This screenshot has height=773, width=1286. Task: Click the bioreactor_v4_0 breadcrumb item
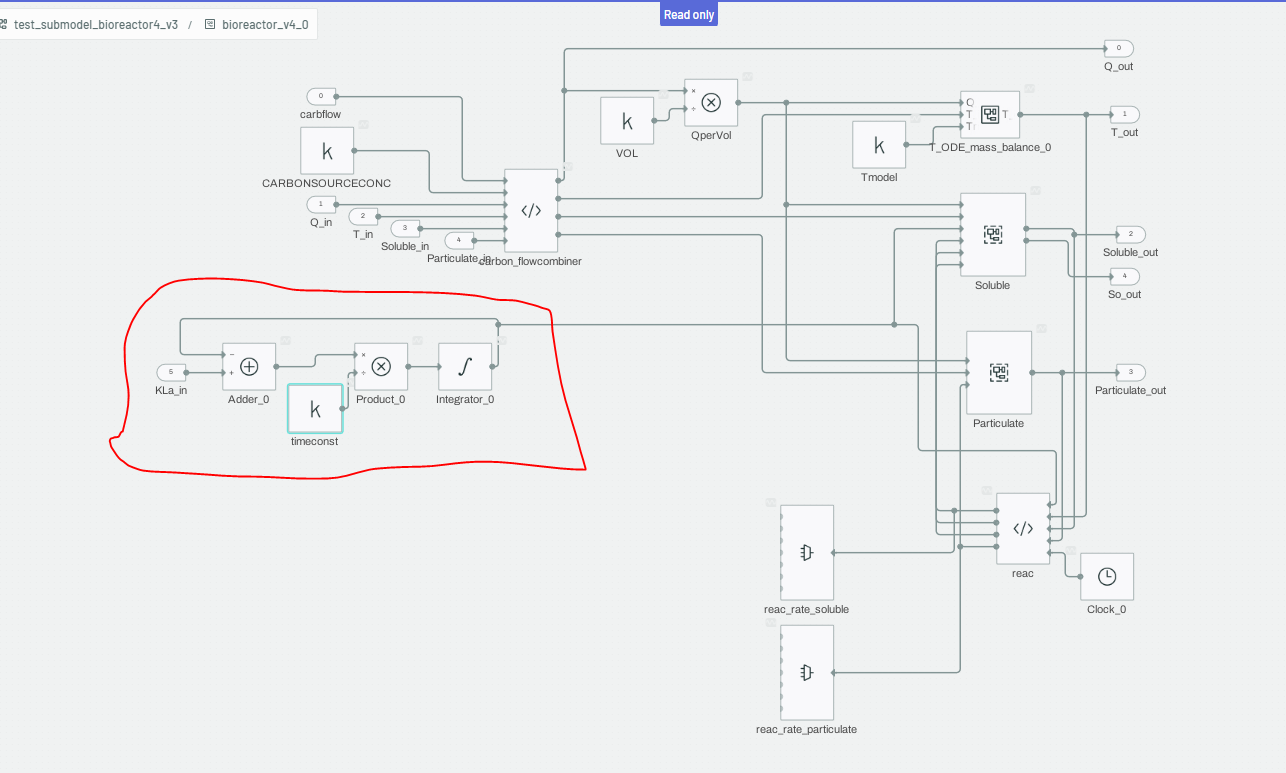pyautogui.click(x=266, y=24)
